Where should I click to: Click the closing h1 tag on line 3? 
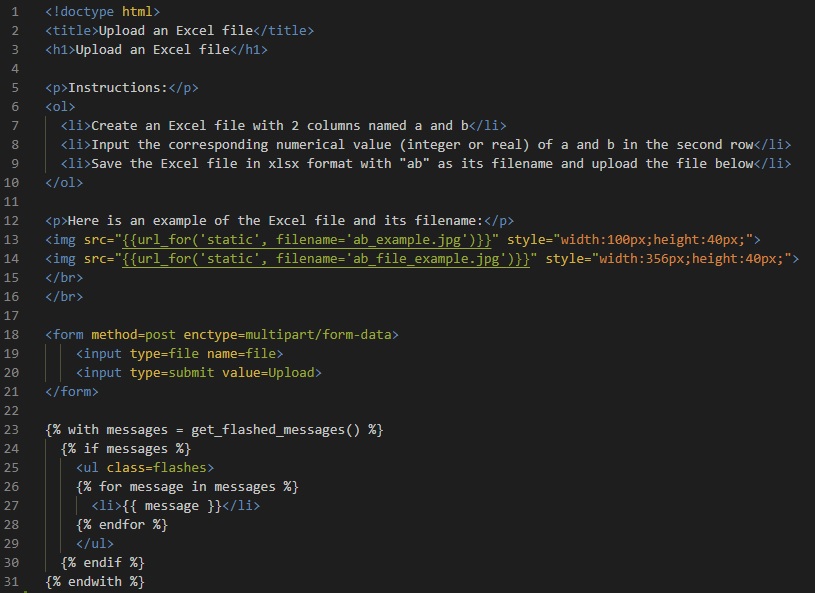tap(248, 50)
